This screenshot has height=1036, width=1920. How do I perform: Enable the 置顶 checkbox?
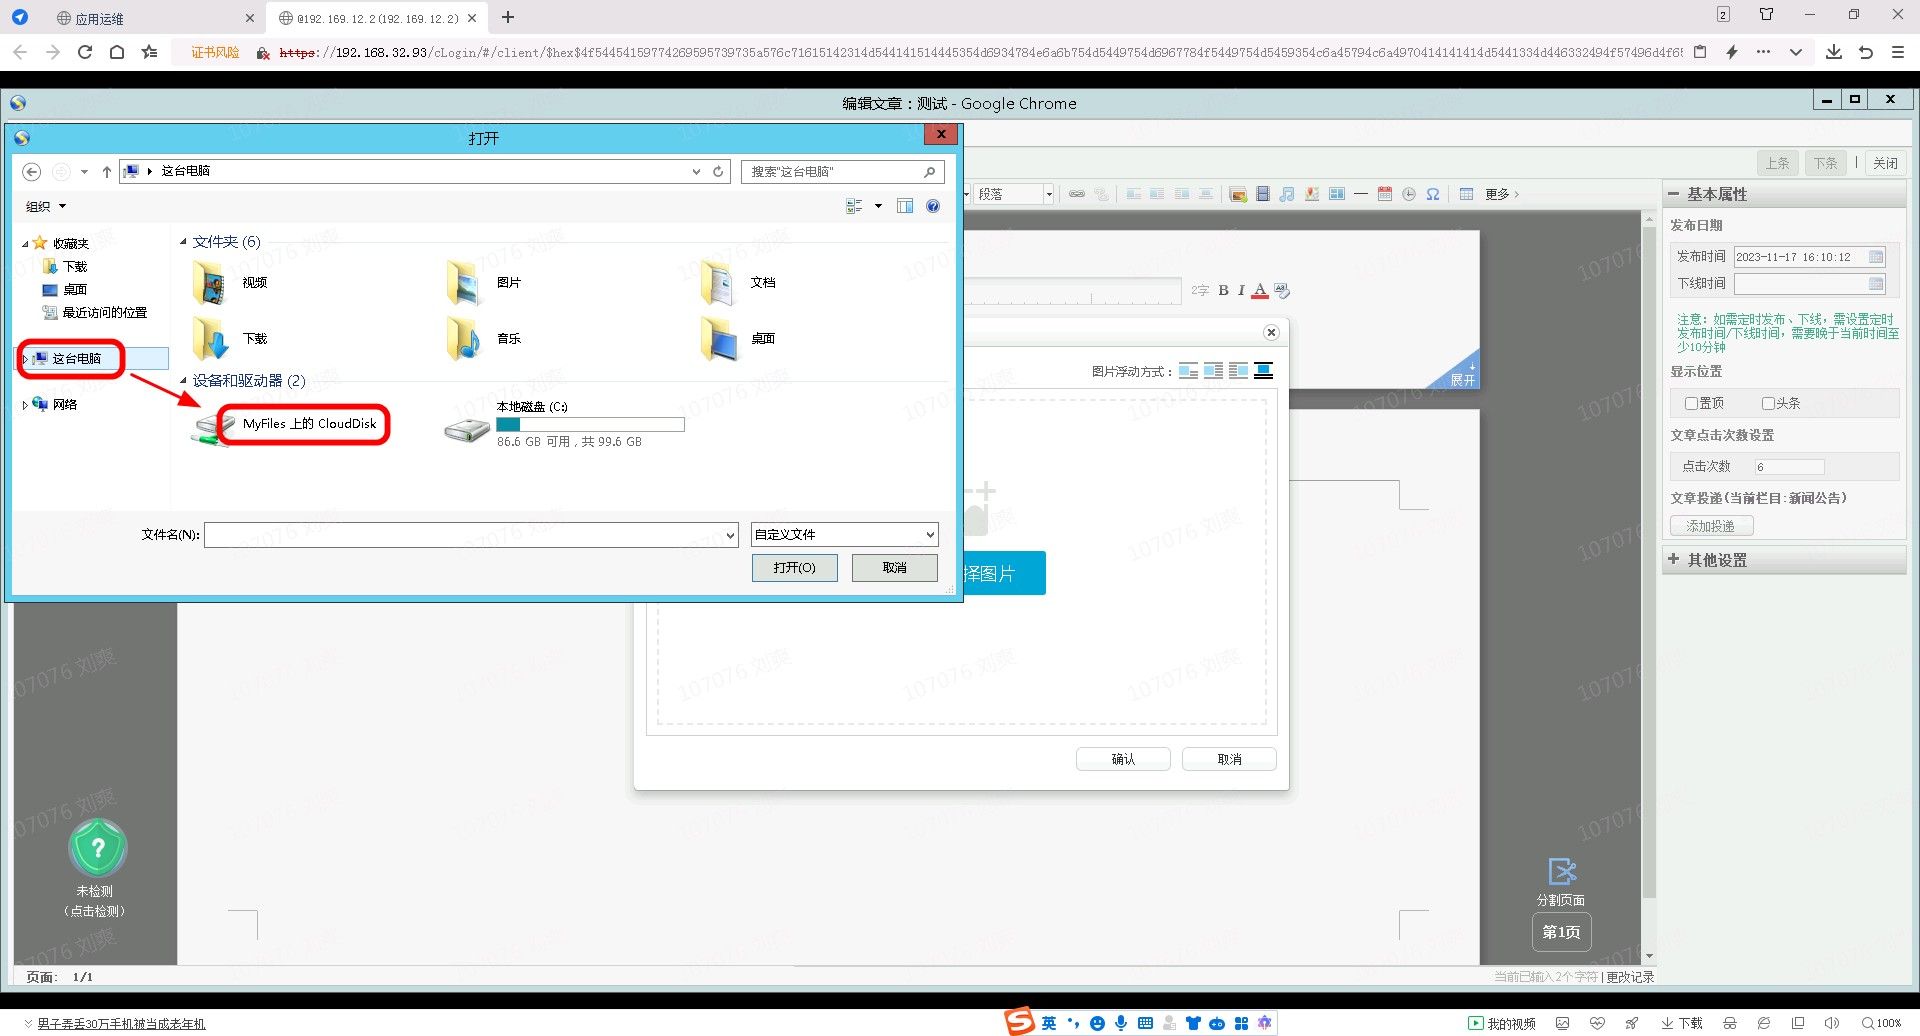(x=1691, y=403)
